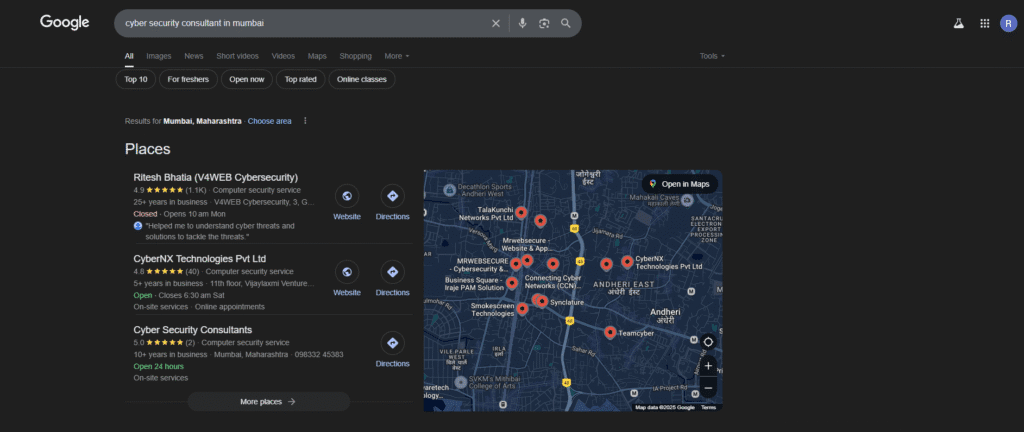Toggle the For freshers filter chip
Screen dimensions: 1024x432
[x=187, y=79]
